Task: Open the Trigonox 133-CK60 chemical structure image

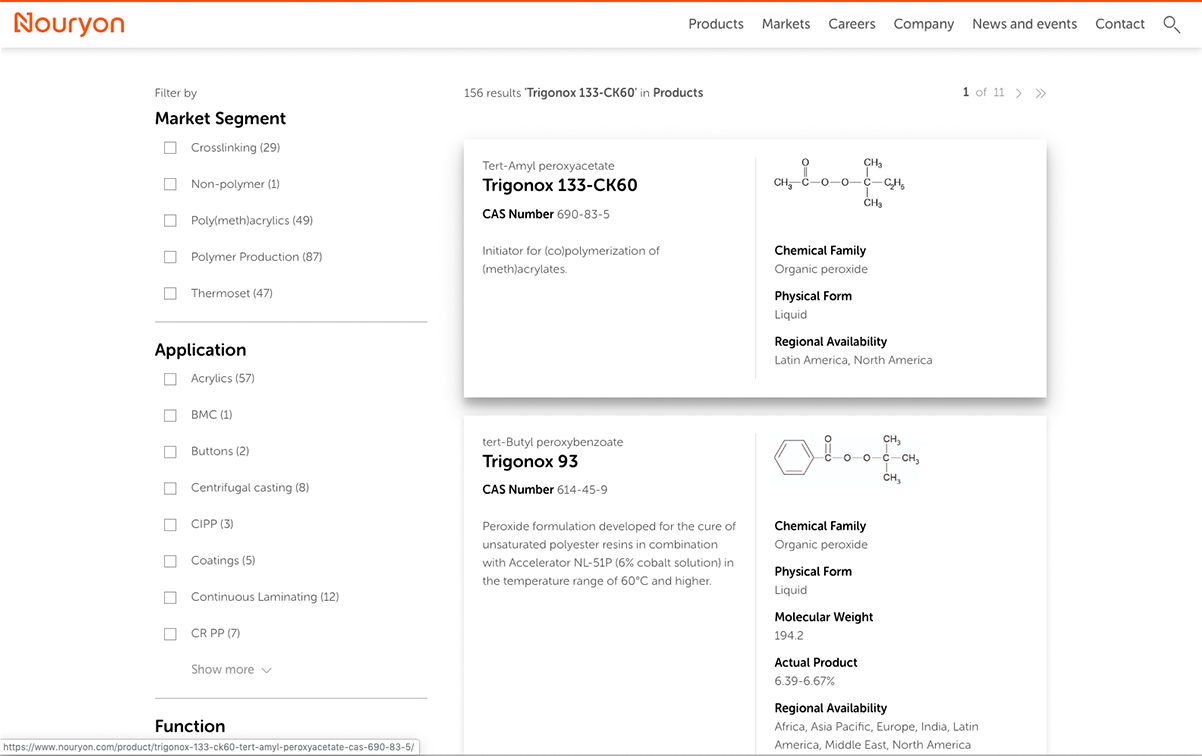Action: click(839, 183)
